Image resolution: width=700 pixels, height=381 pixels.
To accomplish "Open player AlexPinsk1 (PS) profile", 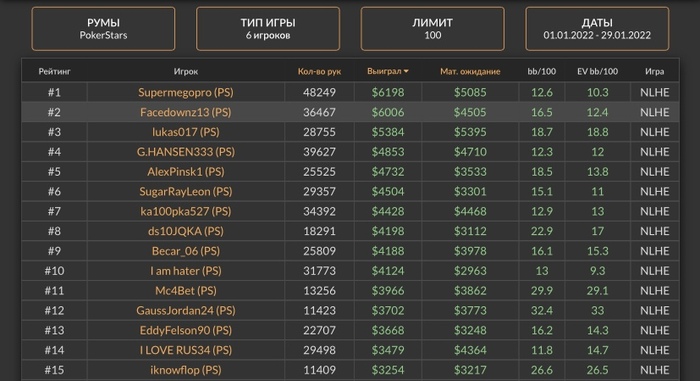I will point(186,172).
